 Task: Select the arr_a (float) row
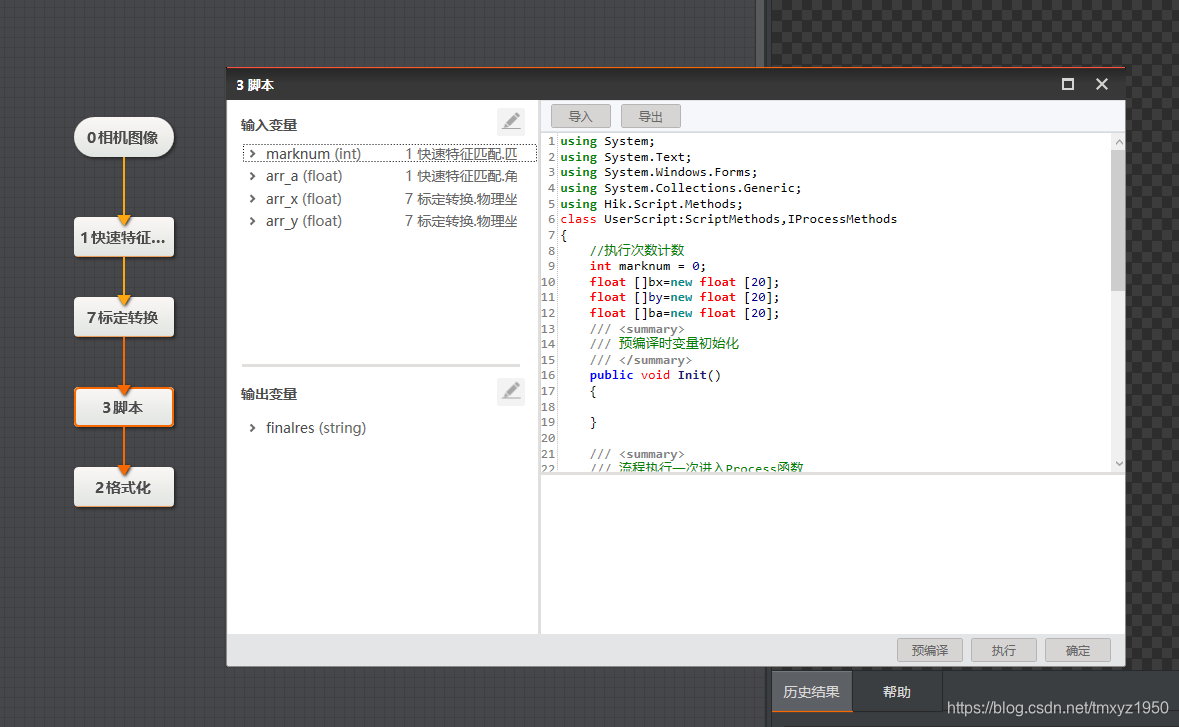389,177
